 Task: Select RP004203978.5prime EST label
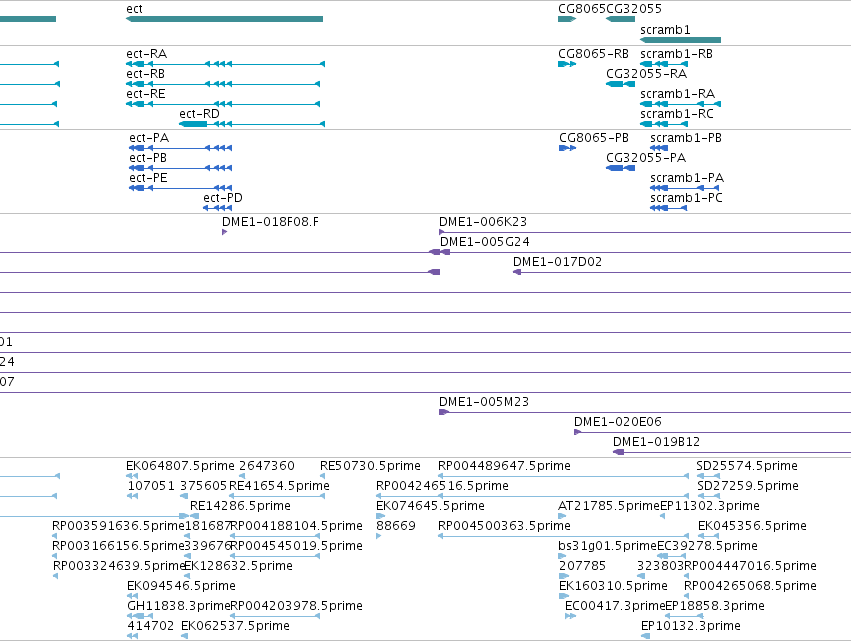296,607
